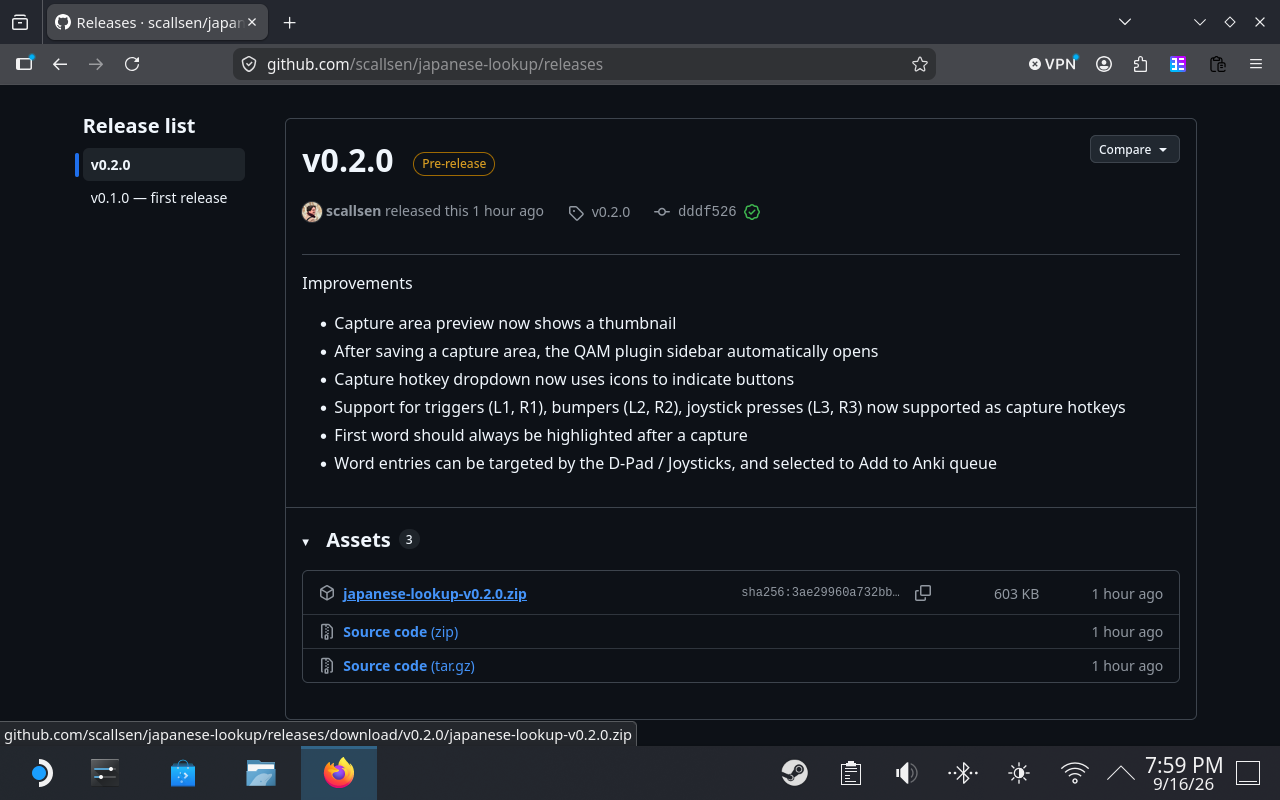The image size is (1280, 800).
Task: Click the file icon beside Source code (zip)
Action: pyautogui.click(x=326, y=632)
